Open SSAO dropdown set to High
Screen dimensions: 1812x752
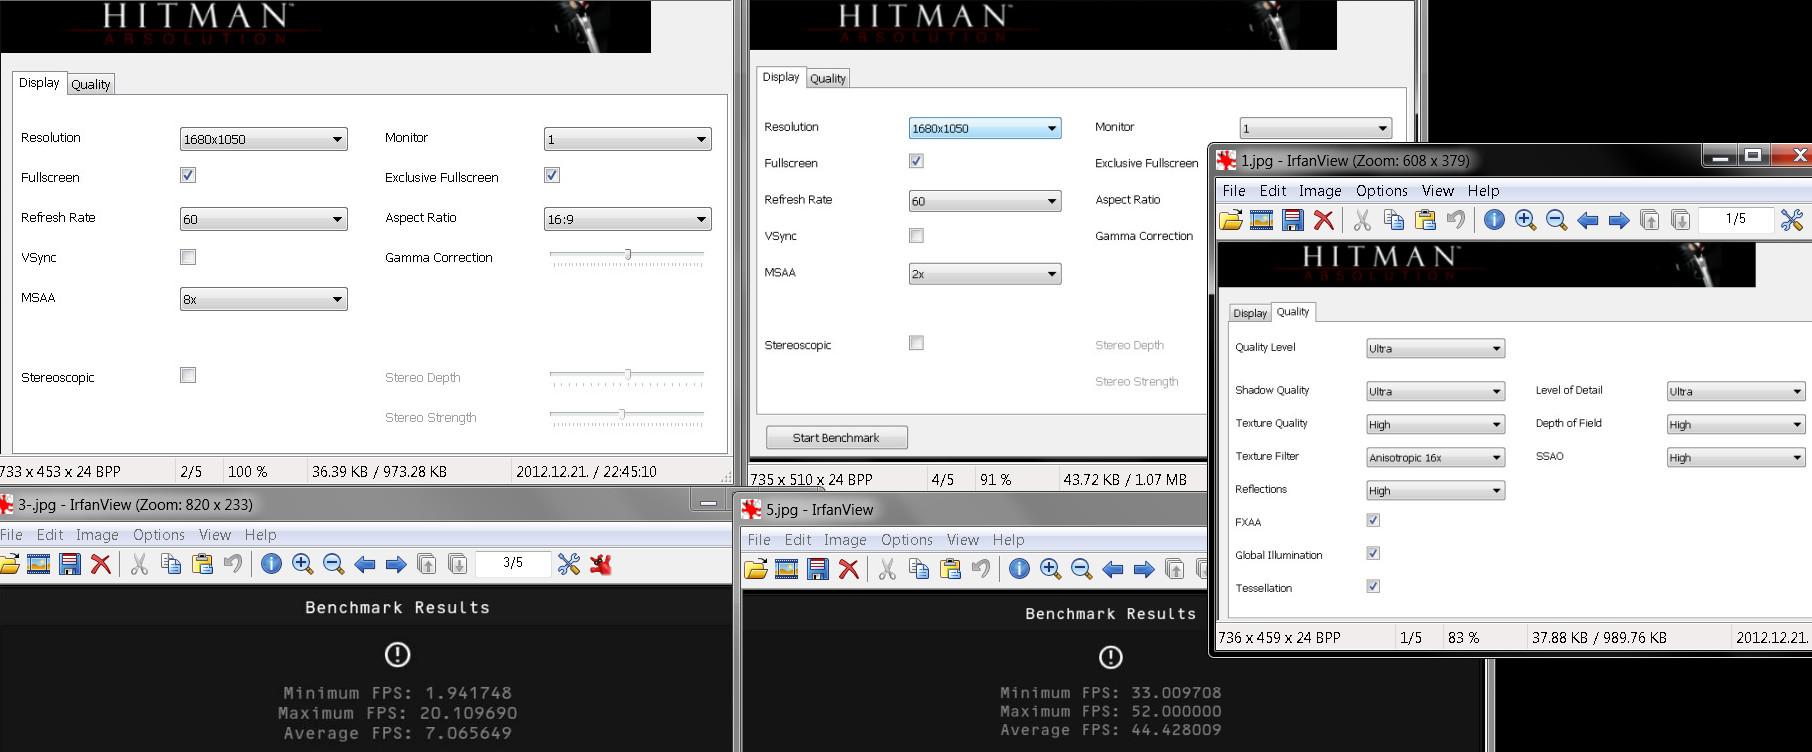1735,457
